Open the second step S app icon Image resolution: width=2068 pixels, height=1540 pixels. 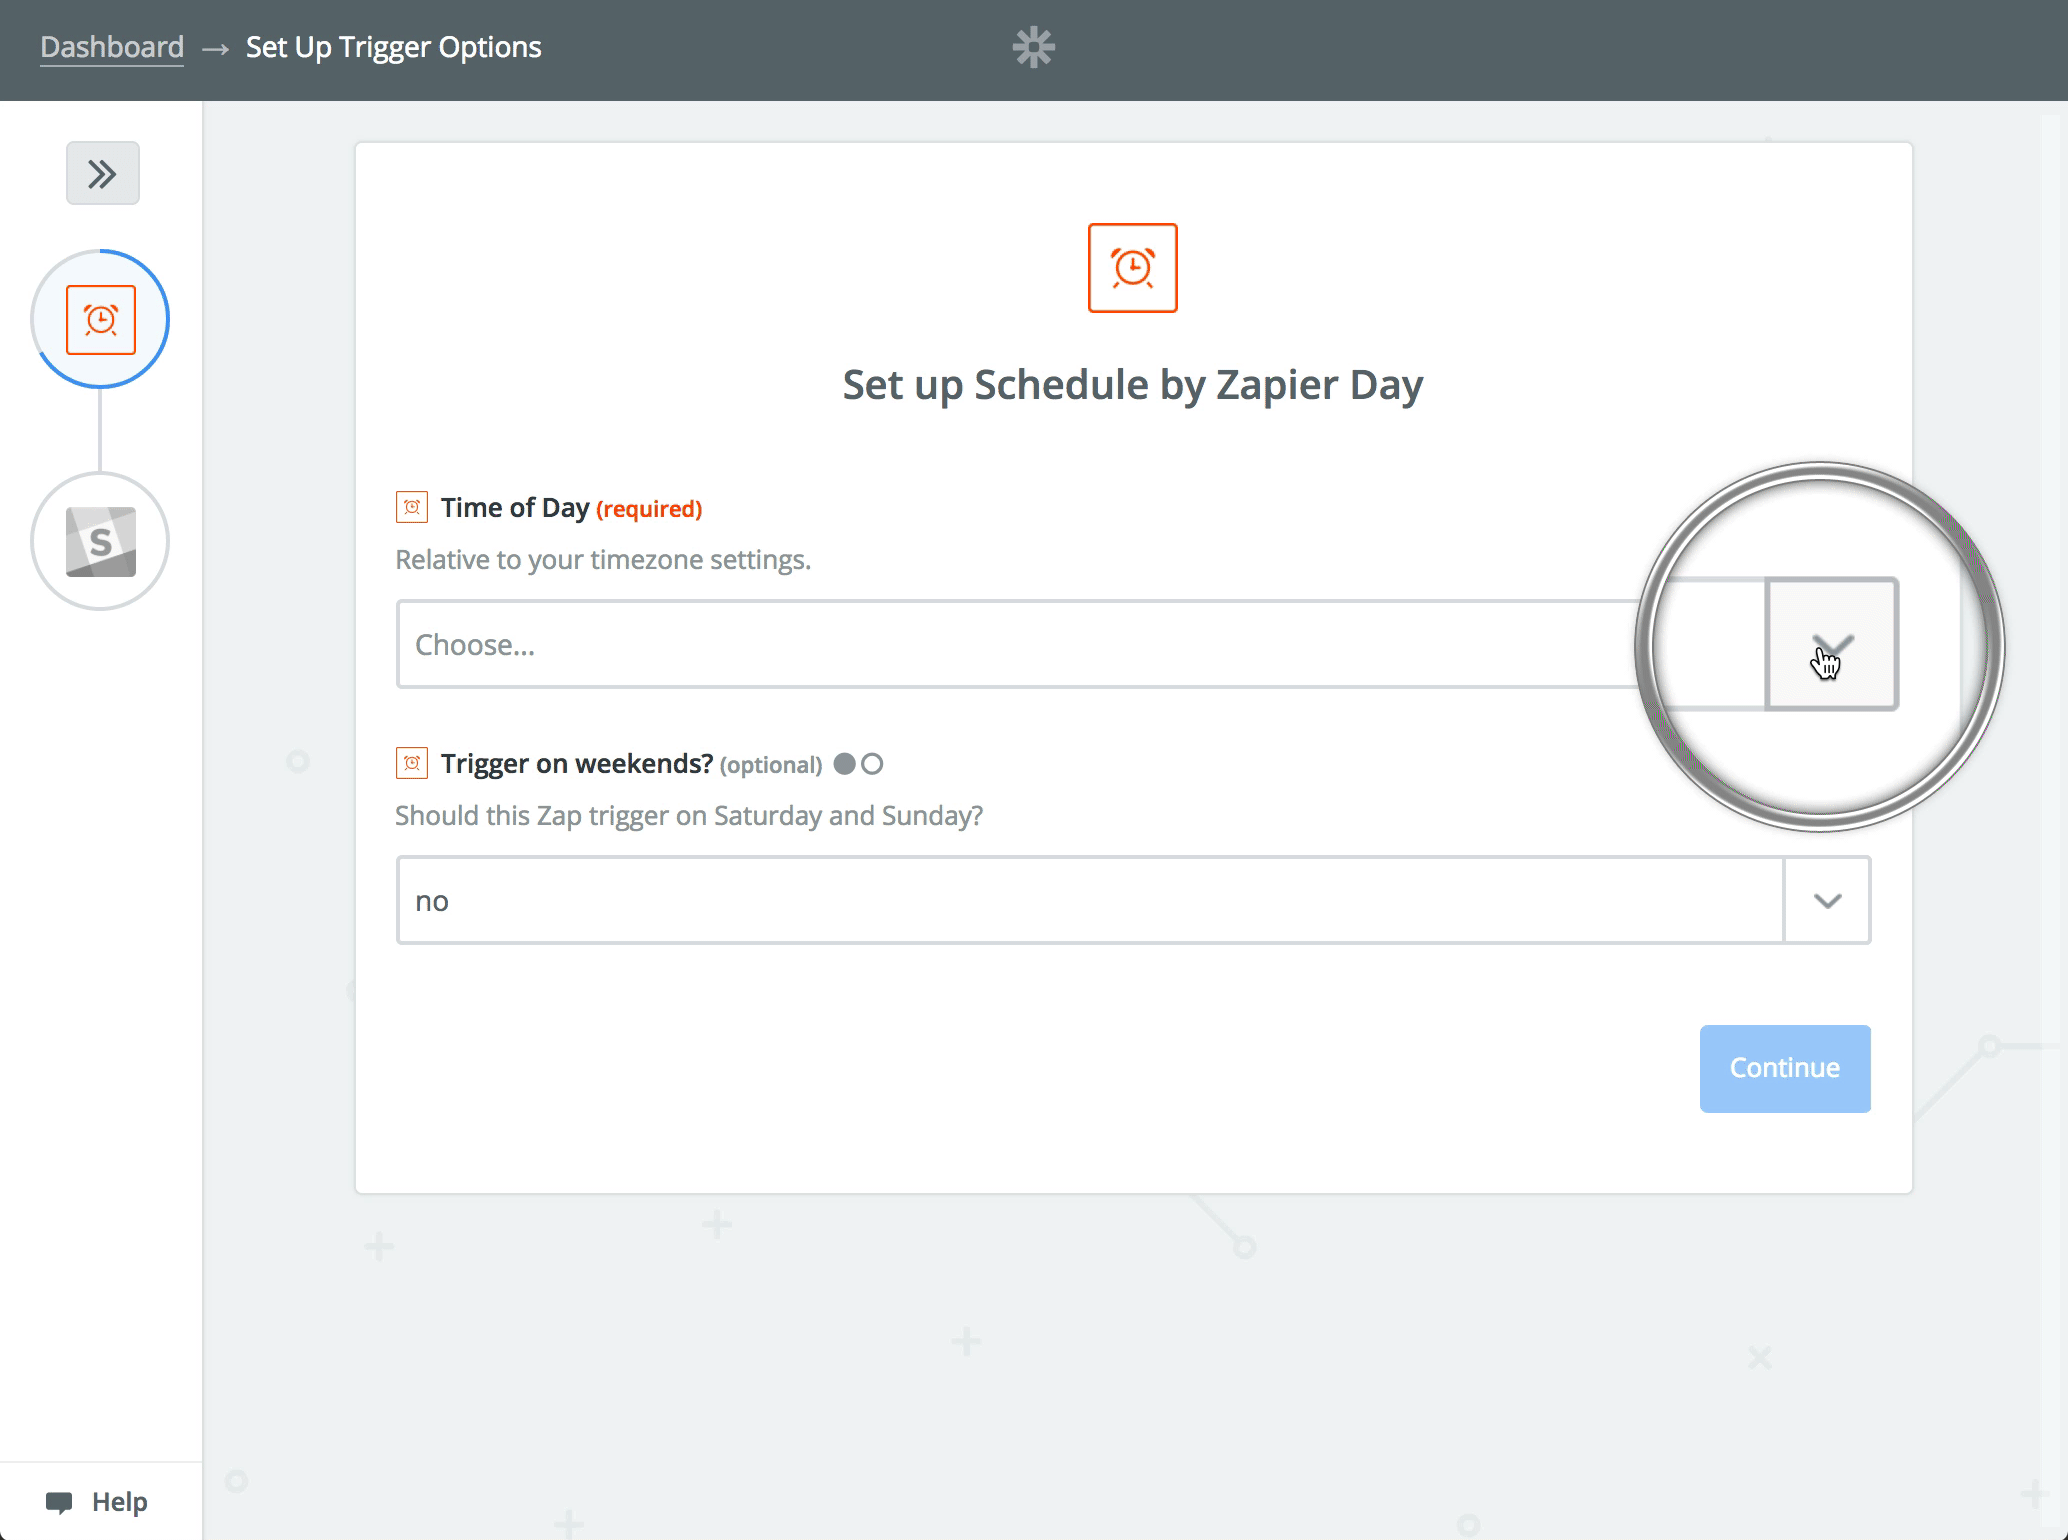101,542
